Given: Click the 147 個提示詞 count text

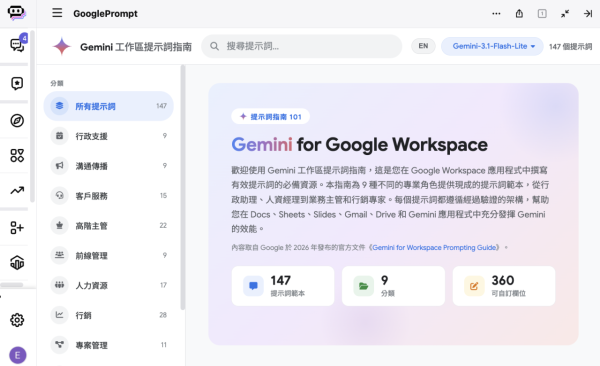Looking at the screenshot, I should coord(571,46).
